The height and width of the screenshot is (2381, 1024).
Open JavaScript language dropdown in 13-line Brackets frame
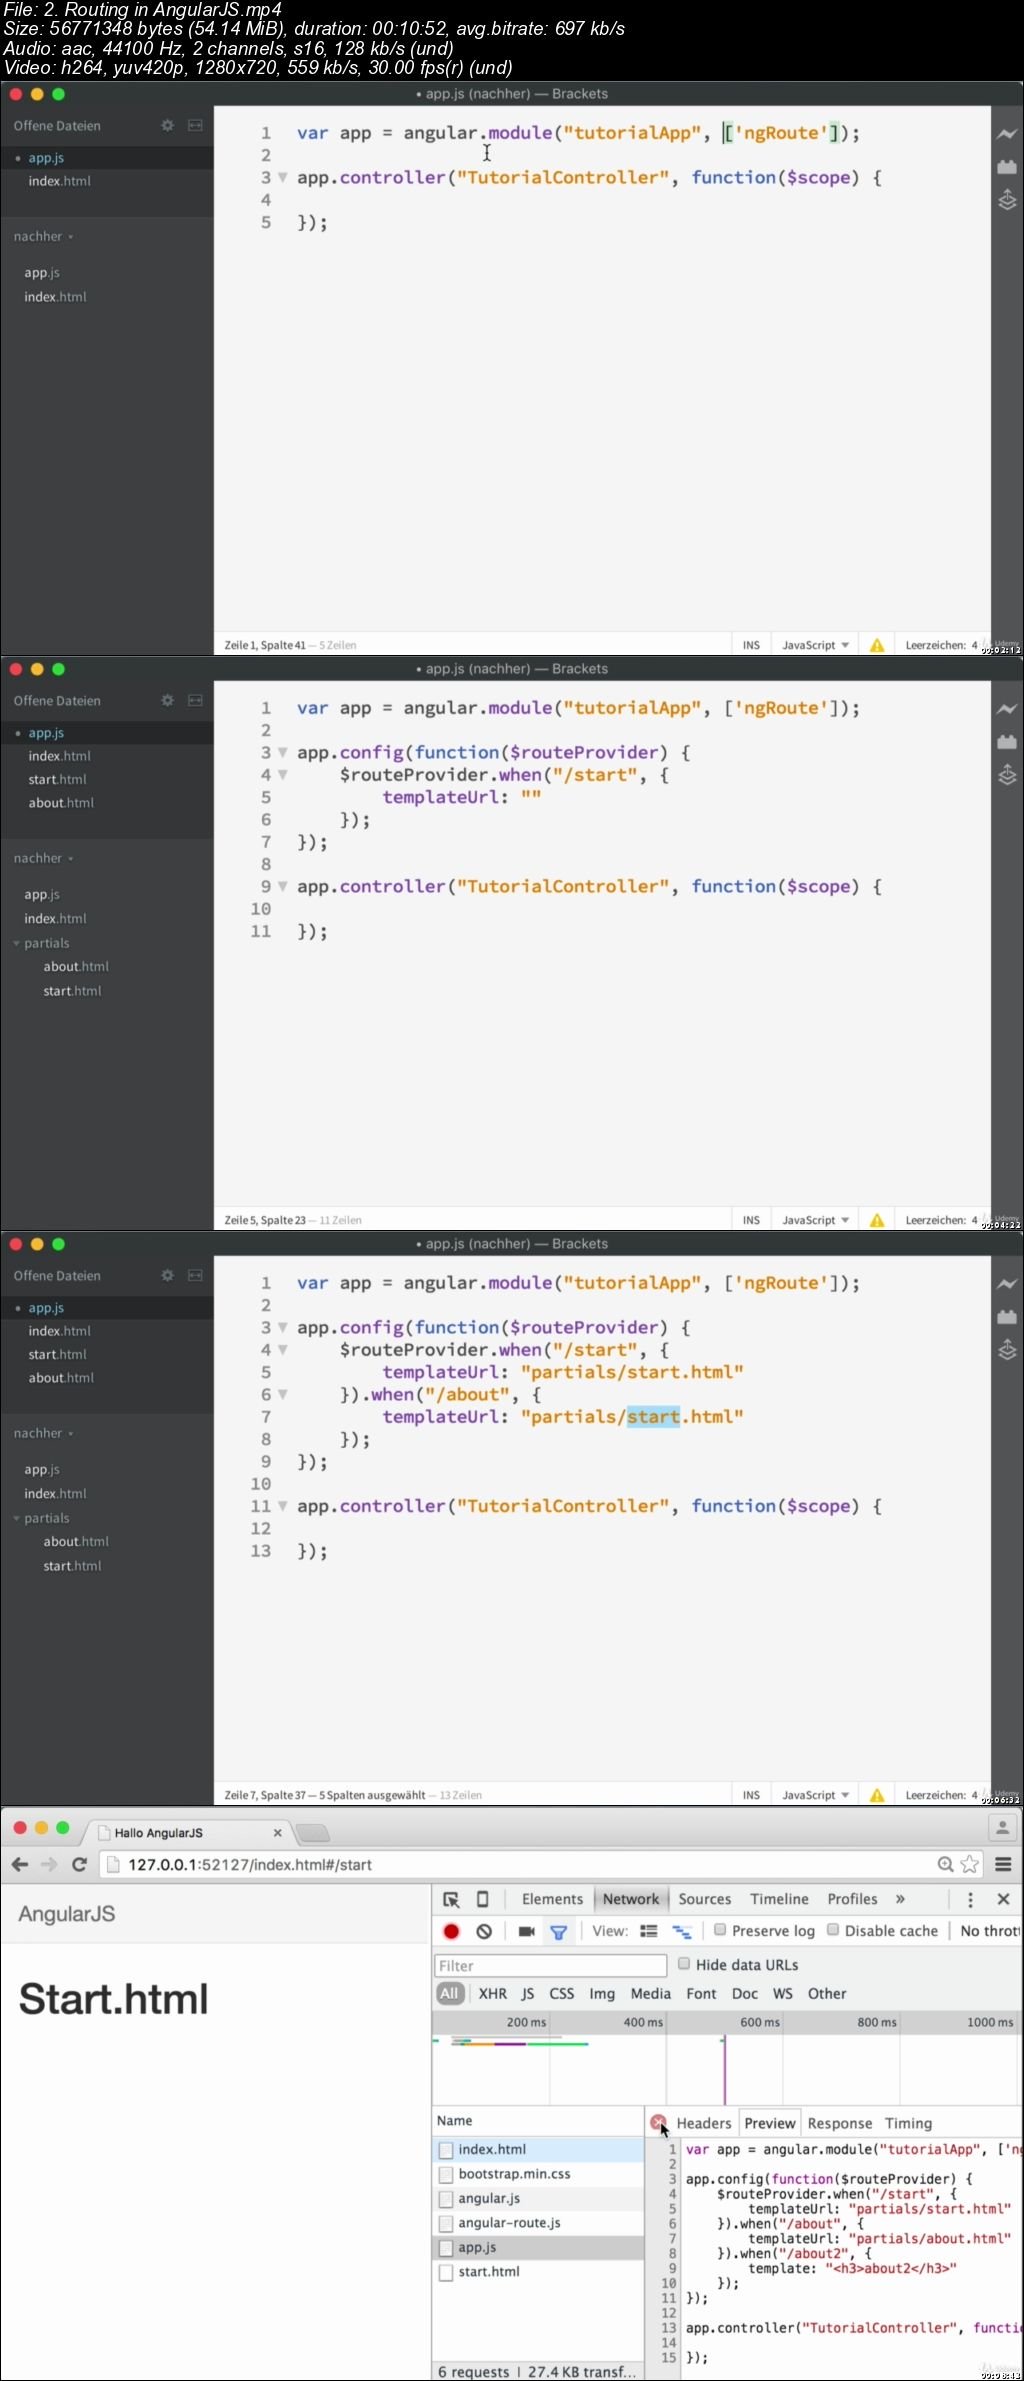(815, 1796)
